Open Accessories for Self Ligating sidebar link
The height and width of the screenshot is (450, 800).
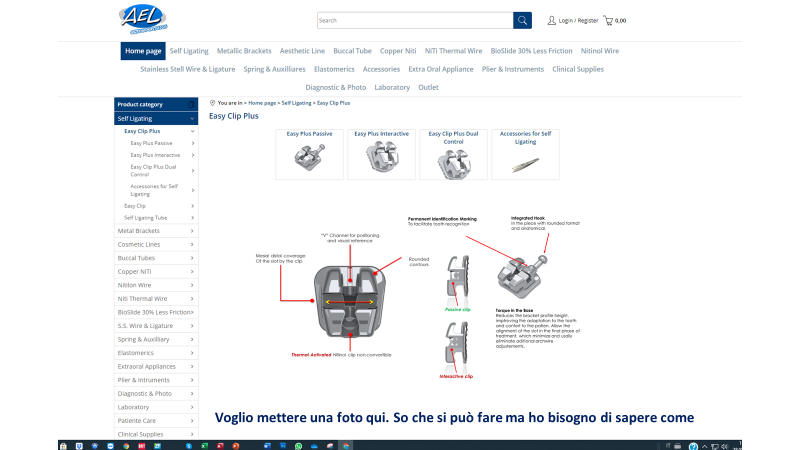[154, 190]
